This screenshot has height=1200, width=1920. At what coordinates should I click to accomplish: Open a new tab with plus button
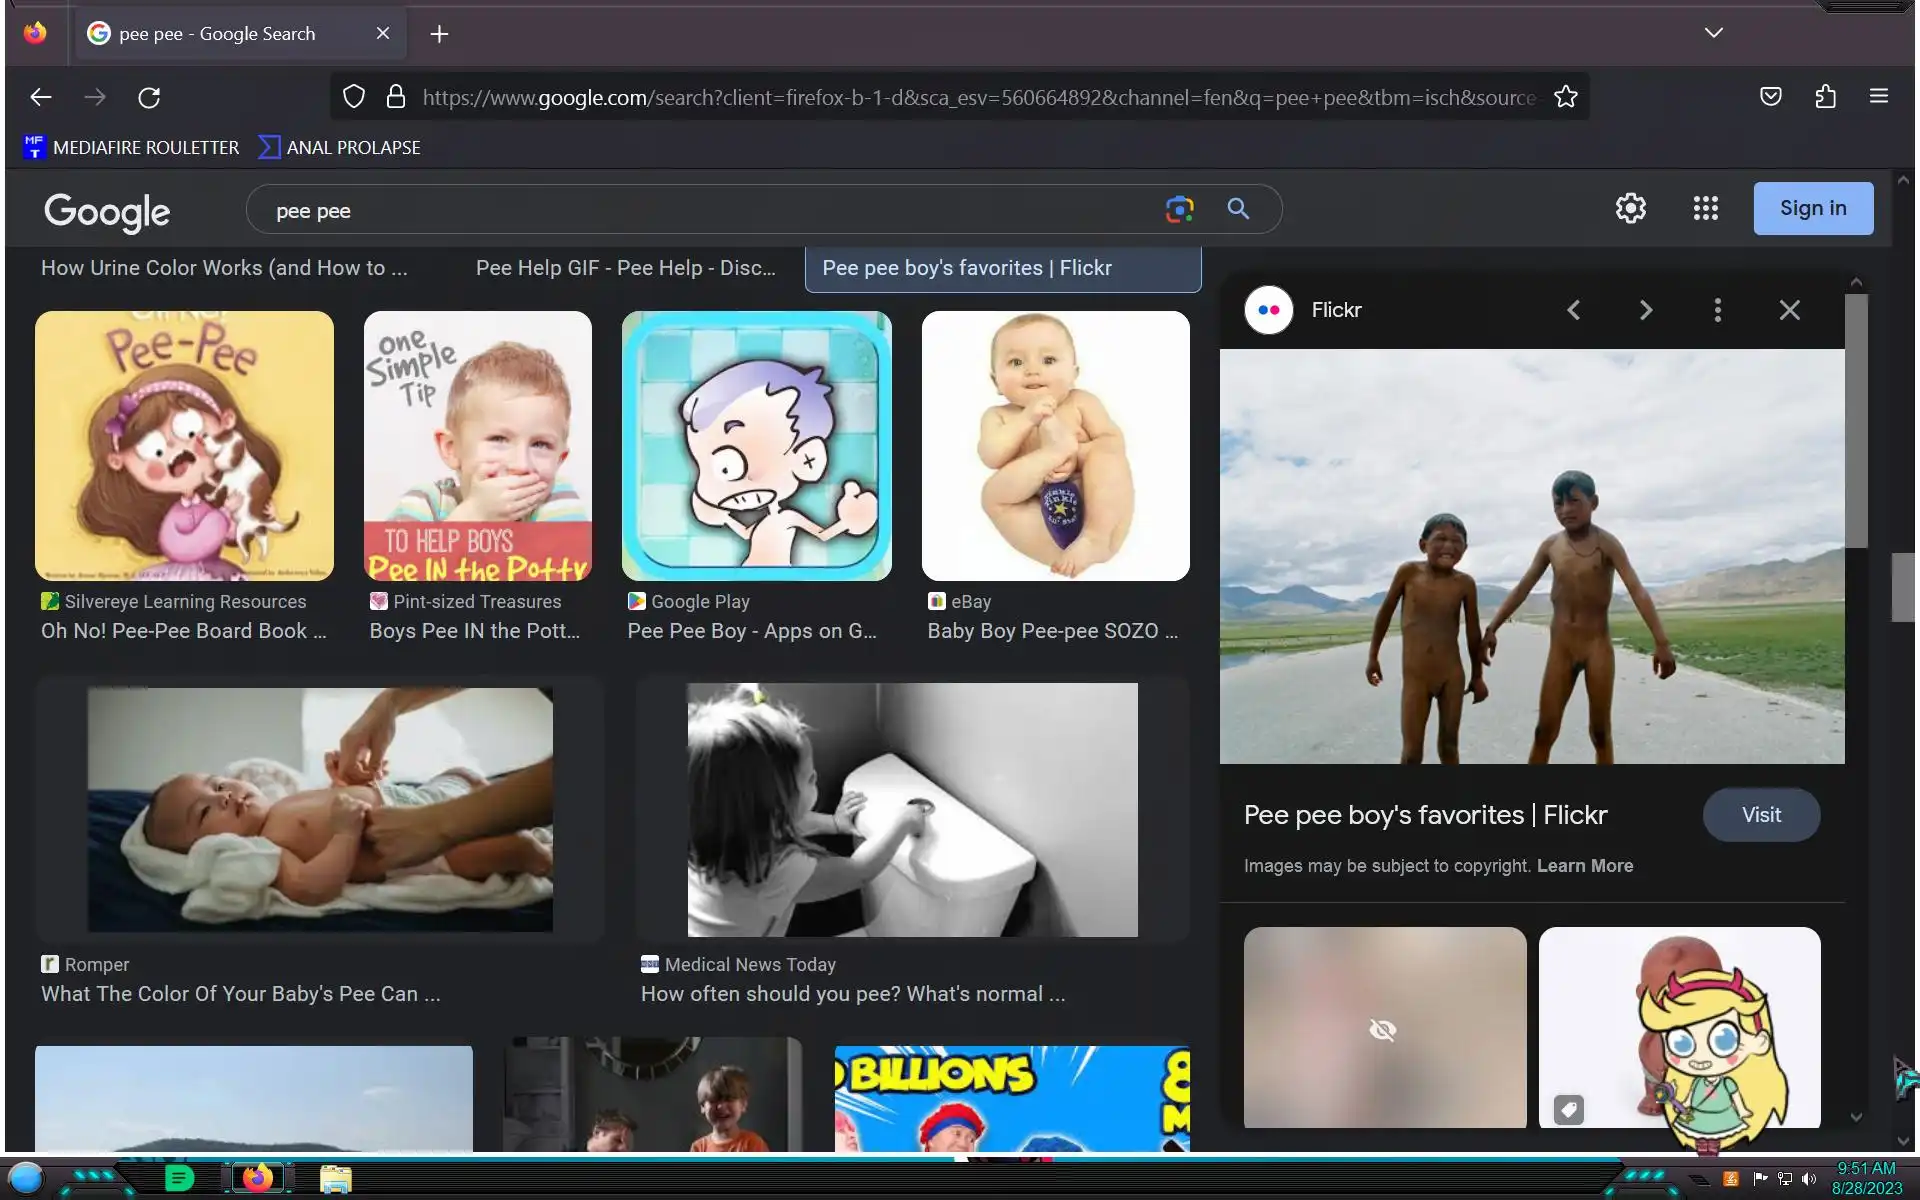[439, 34]
